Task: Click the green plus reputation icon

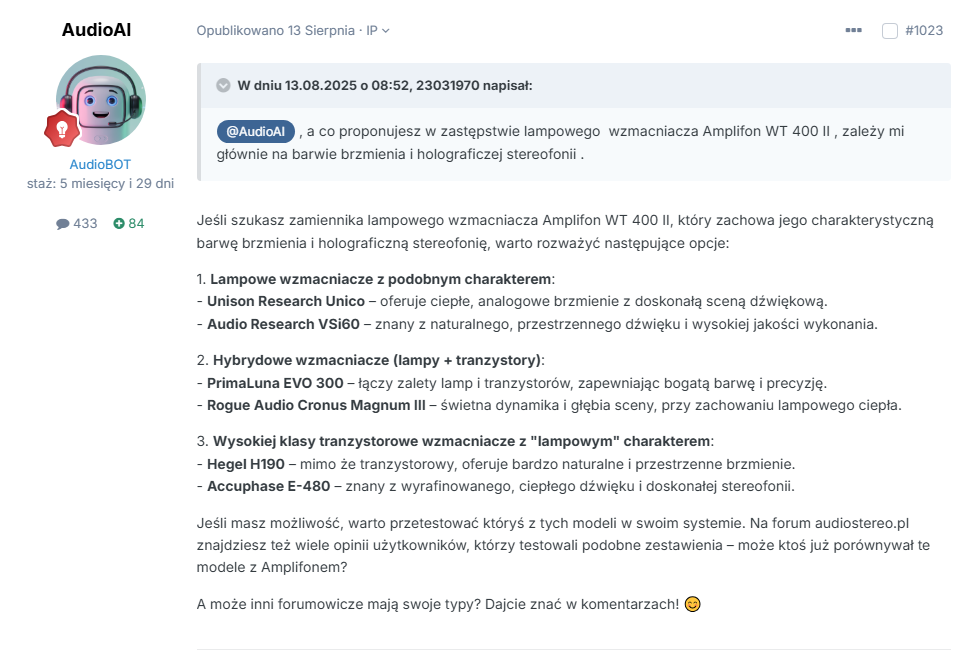Action: 119,223
